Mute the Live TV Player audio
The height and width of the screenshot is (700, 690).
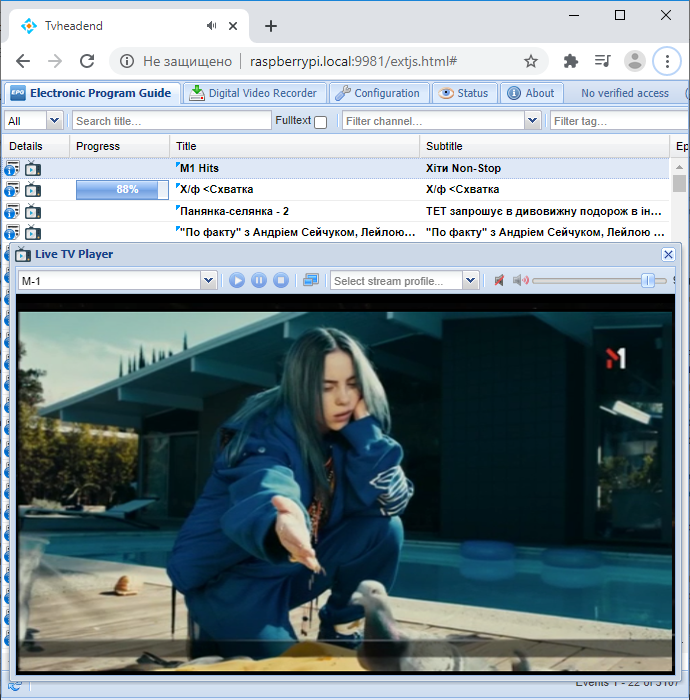coord(499,280)
